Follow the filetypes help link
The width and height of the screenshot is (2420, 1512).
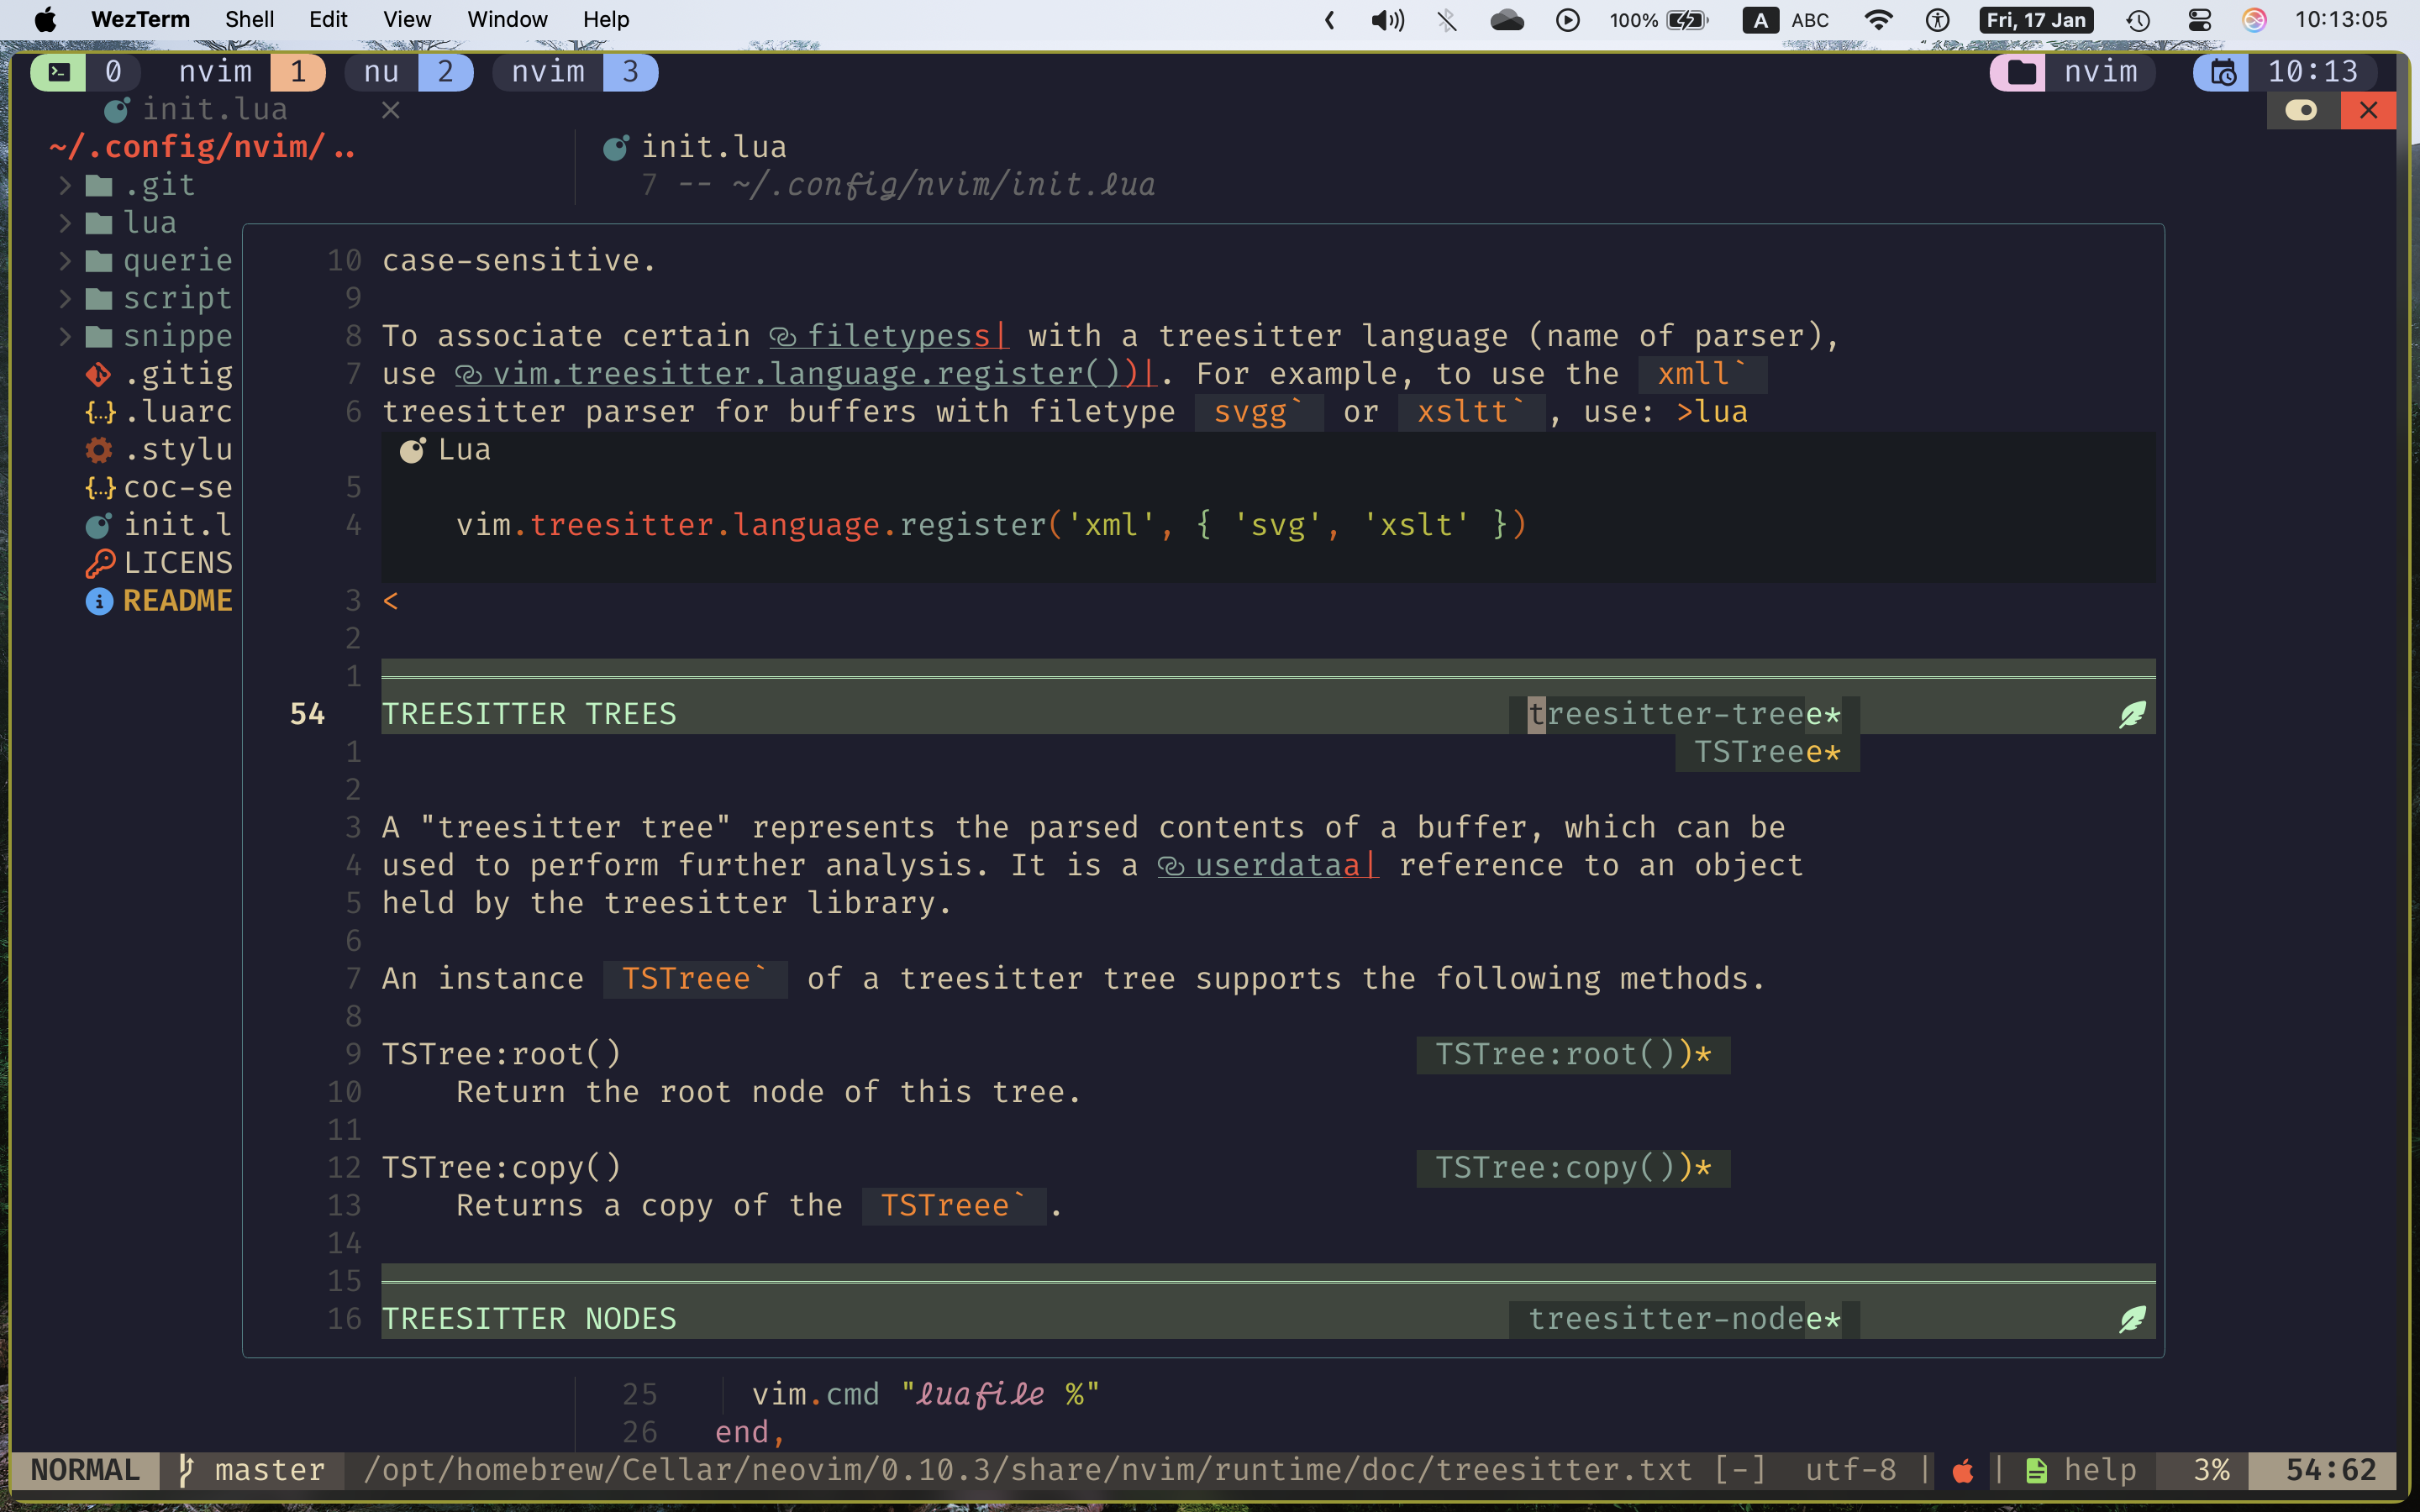point(888,336)
